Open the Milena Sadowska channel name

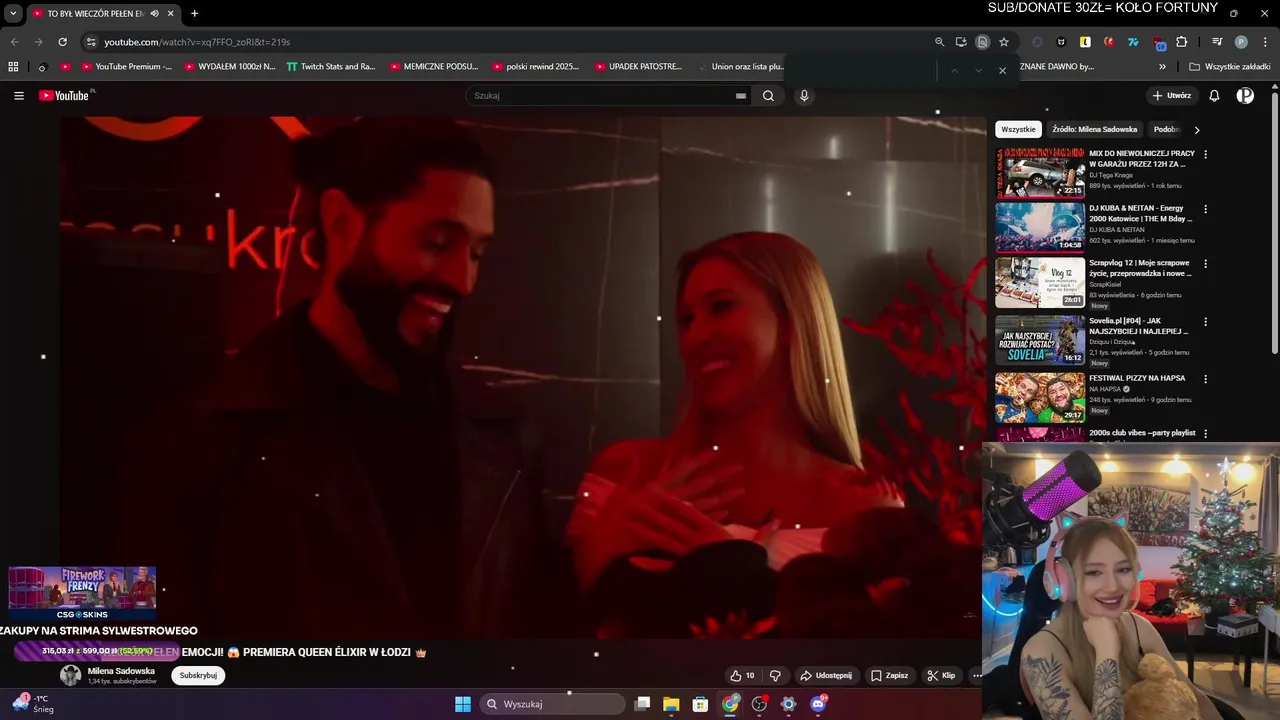(121, 671)
